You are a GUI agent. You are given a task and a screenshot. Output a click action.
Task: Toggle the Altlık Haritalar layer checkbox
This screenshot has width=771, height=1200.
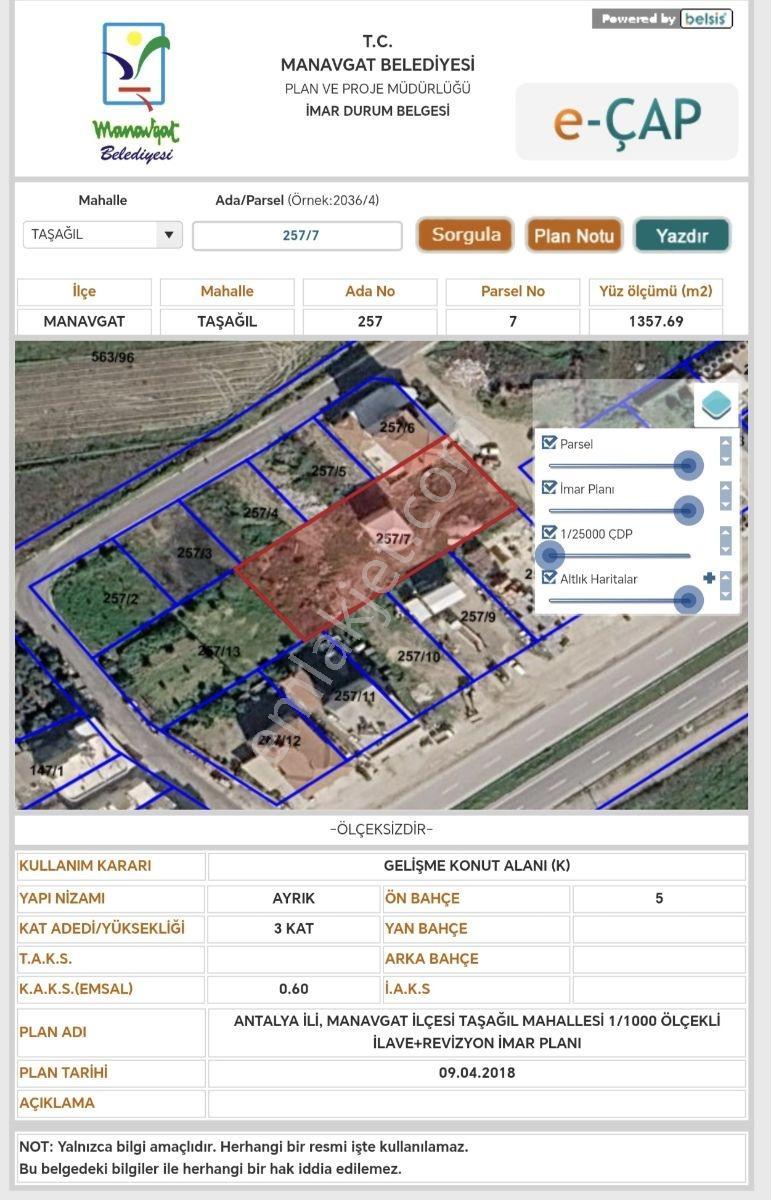(x=549, y=577)
